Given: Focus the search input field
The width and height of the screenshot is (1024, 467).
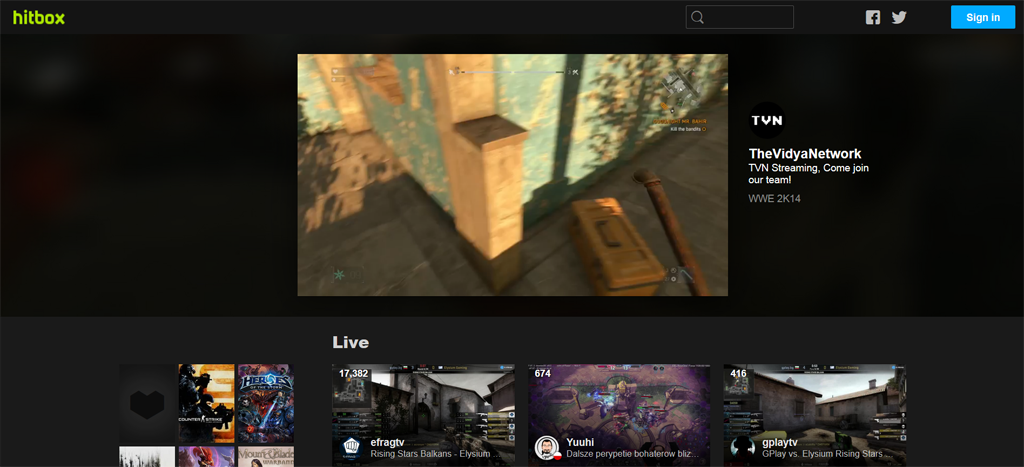Looking at the screenshot, I should point(740,17).
